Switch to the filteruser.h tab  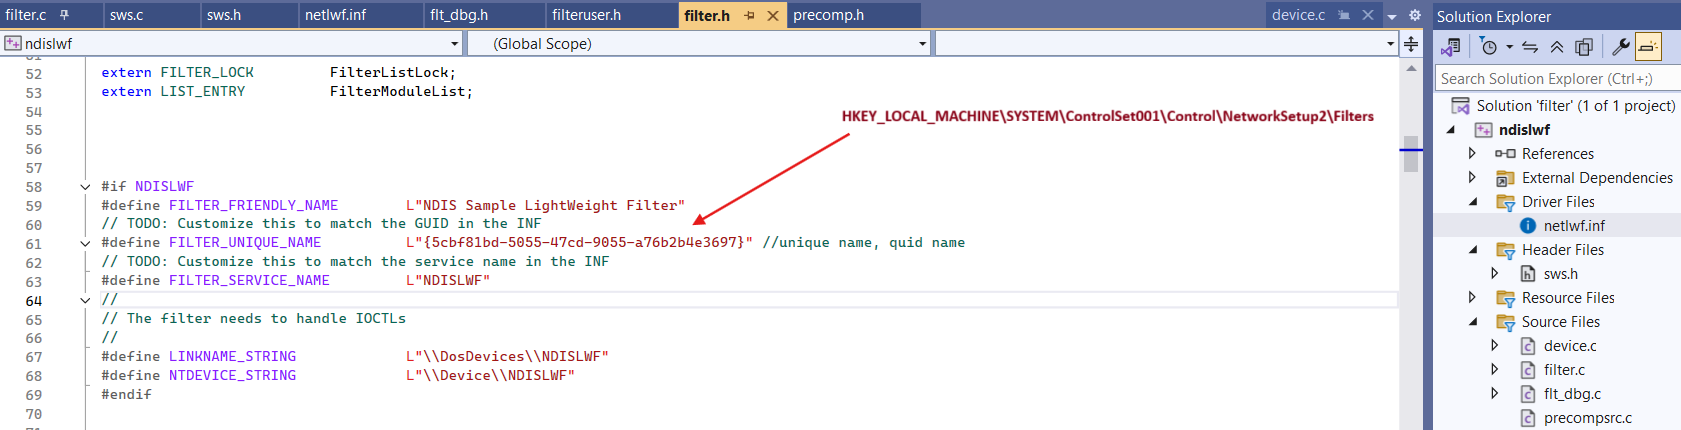[586, 15]
